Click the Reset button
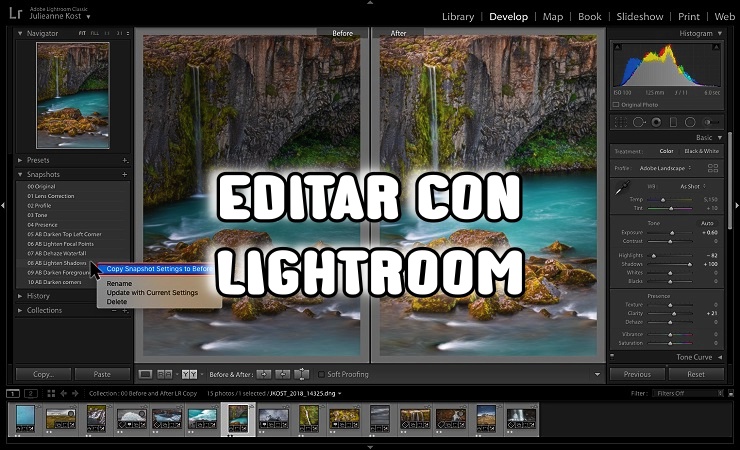This screenshot has height=450, width=740. pos(696,374)
